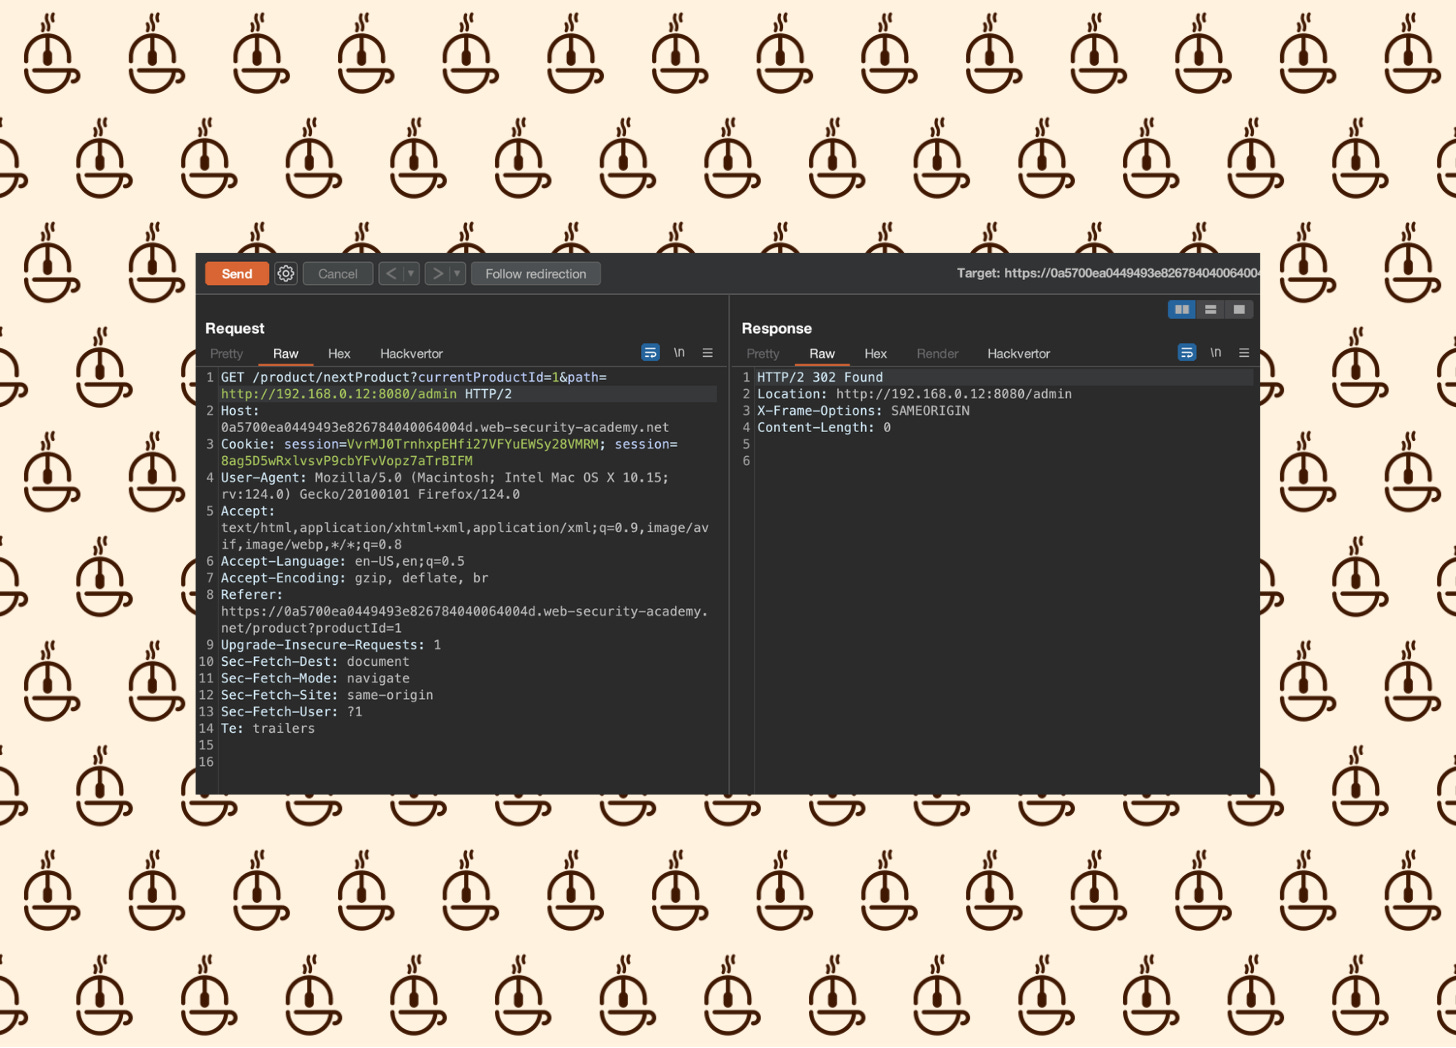
Task: Go back to the previous request
Action: coord(391,274)
